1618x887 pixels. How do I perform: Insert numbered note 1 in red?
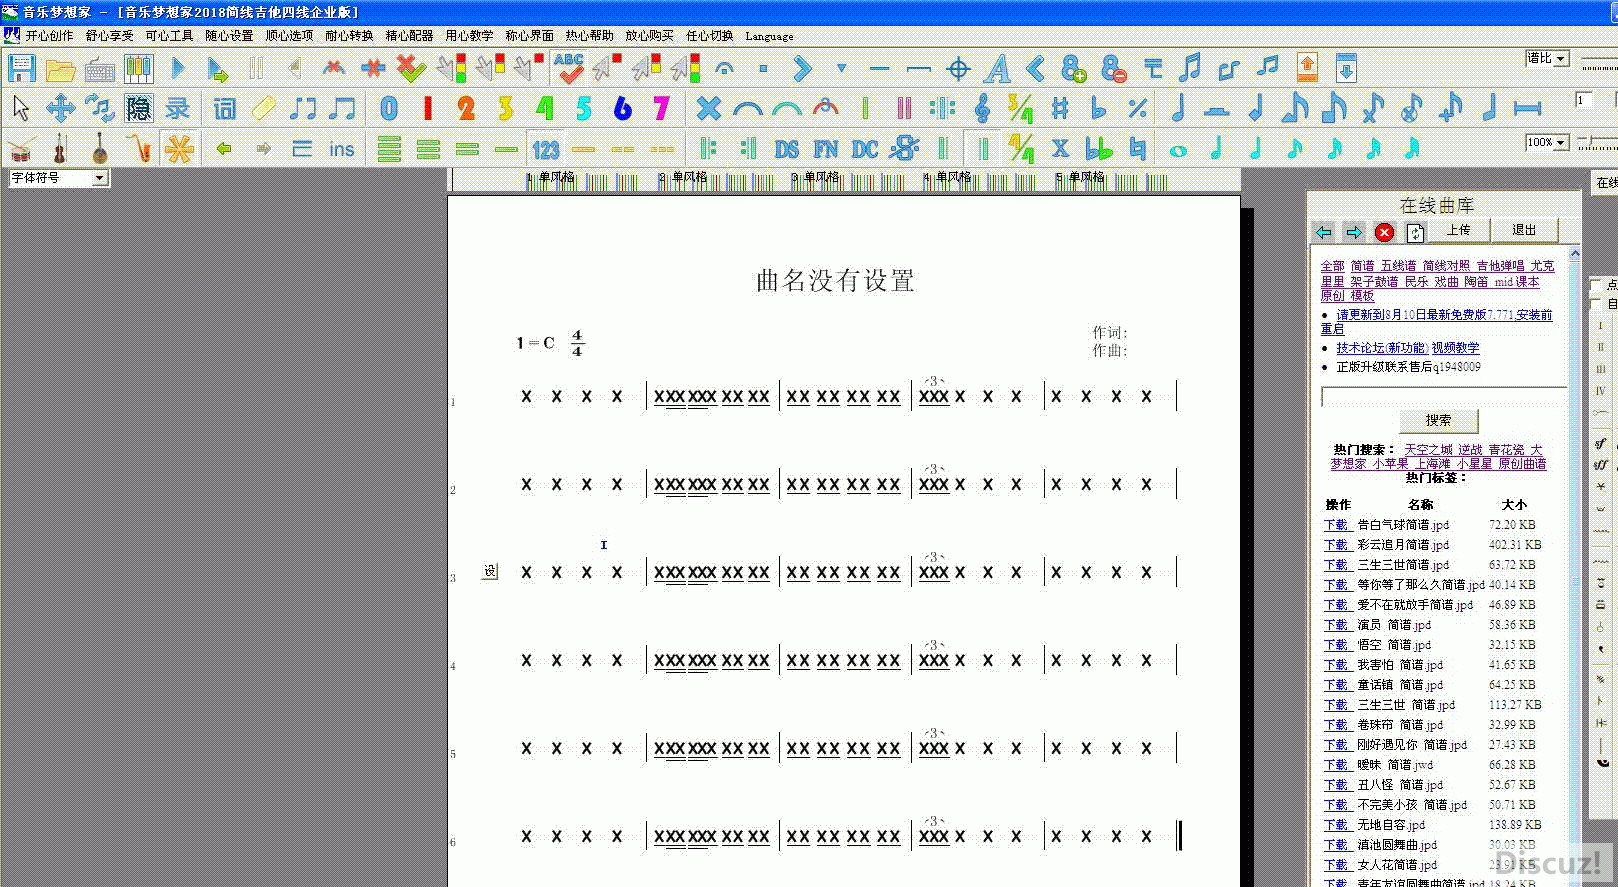pos(428,108)
